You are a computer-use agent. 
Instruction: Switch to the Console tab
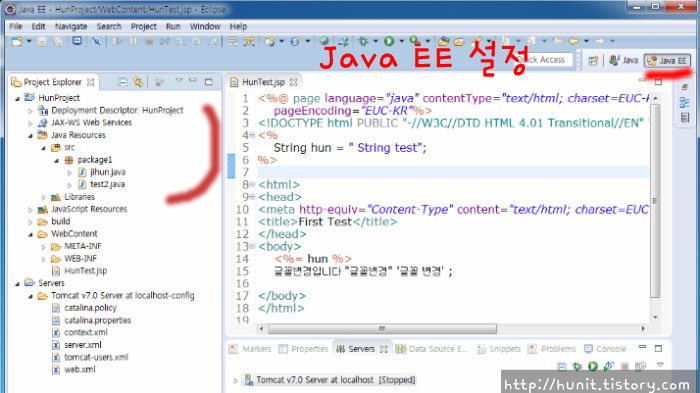(x=605, y=349)
